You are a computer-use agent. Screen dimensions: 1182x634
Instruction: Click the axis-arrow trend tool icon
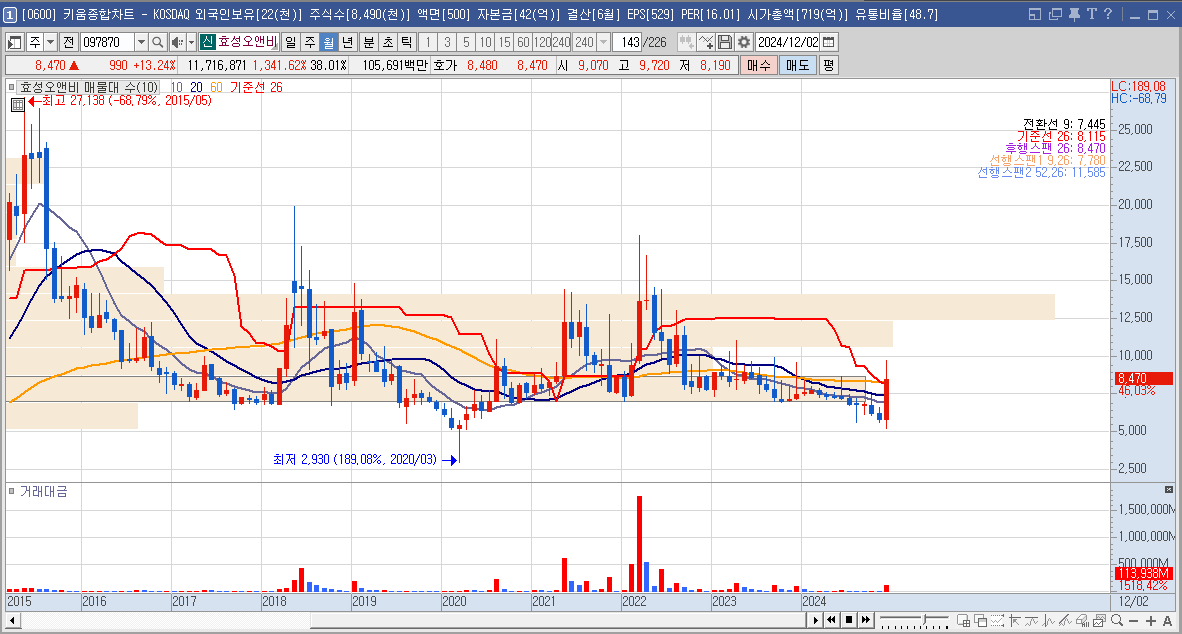[1015, 620]
